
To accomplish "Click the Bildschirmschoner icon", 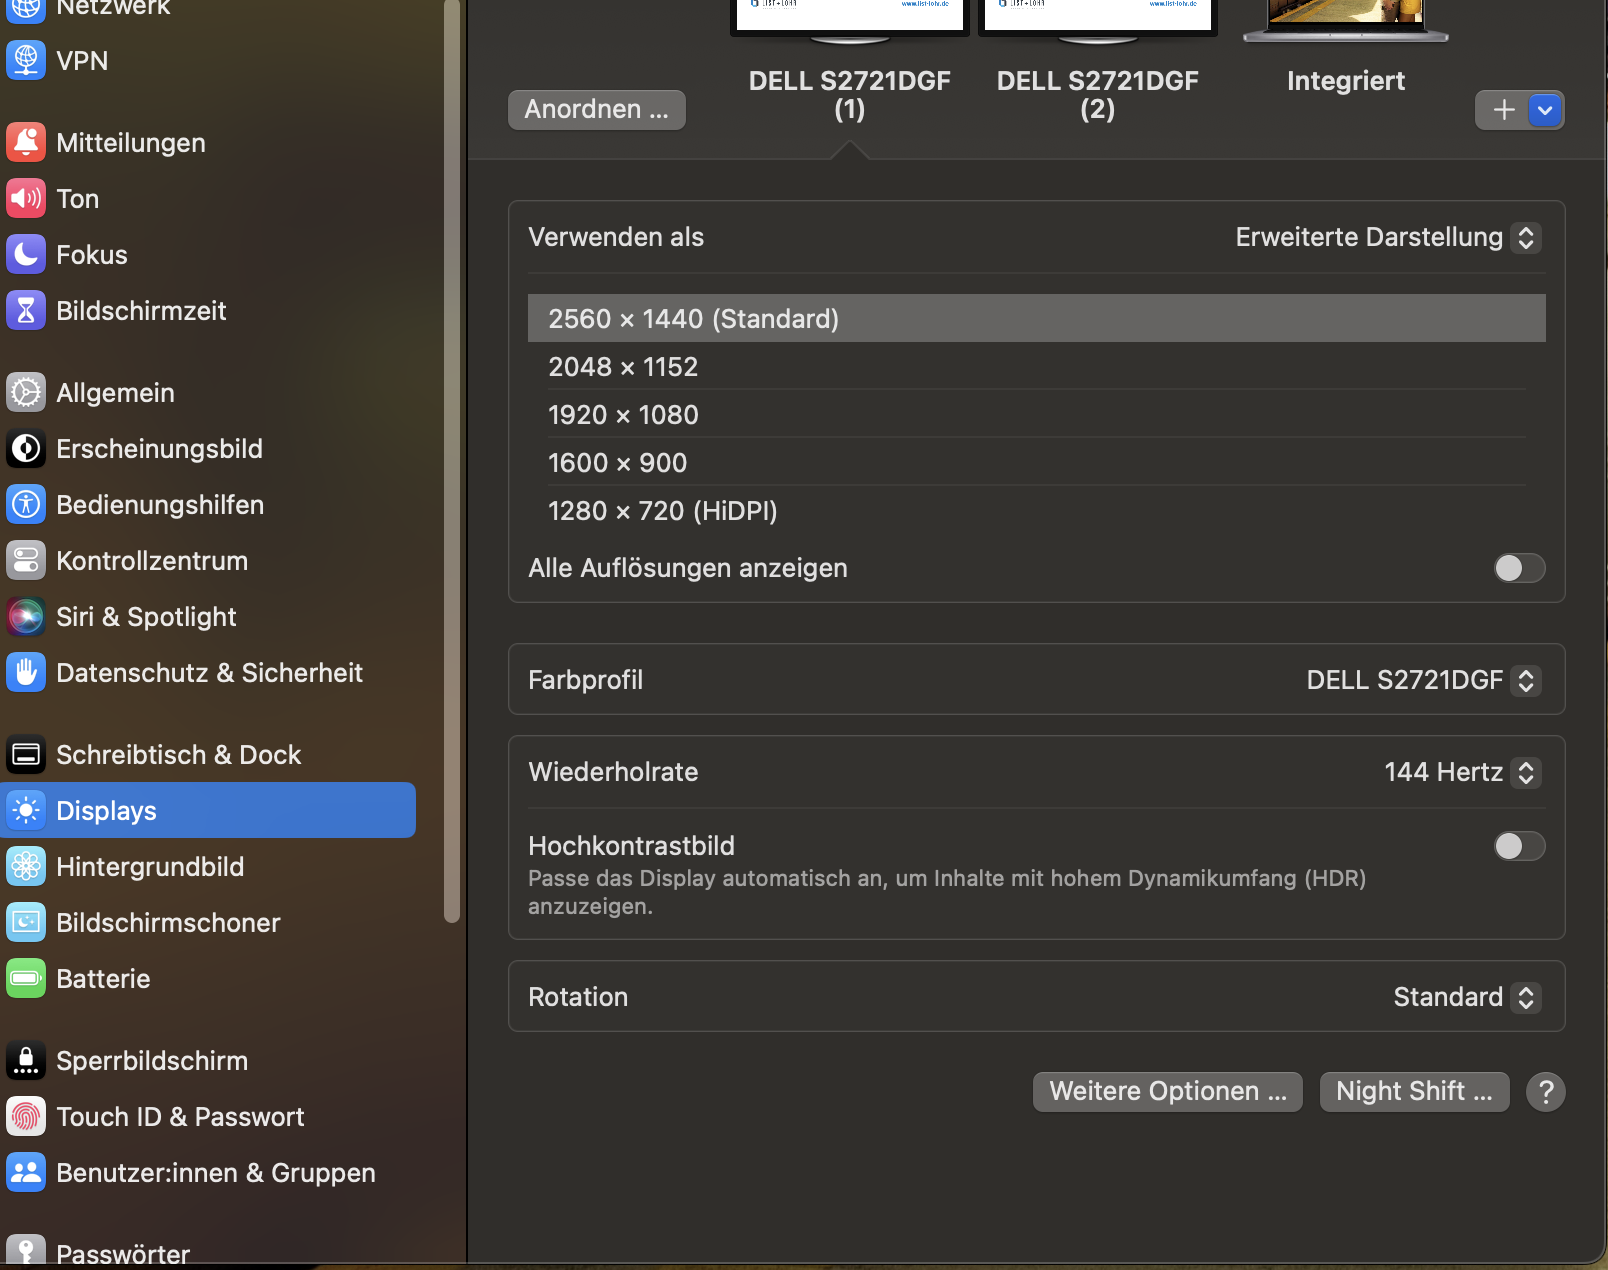I will [26, 922].
